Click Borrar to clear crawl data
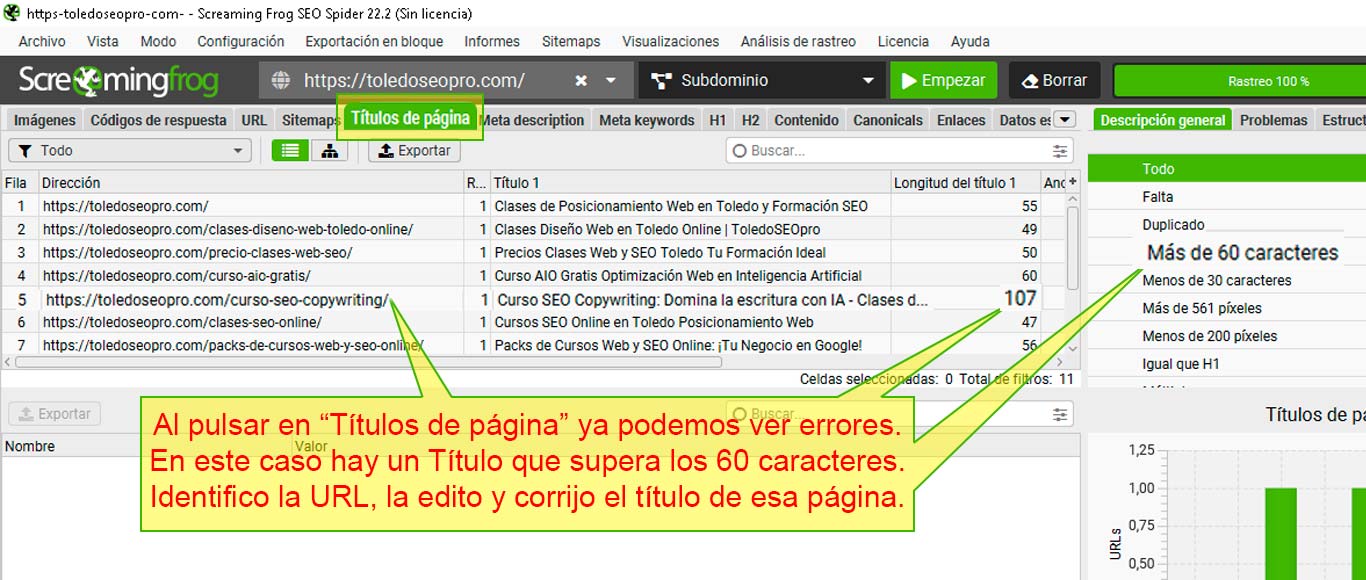Screen dimensions: 1366x580 pyautogui.click(x=1054, y=80)
